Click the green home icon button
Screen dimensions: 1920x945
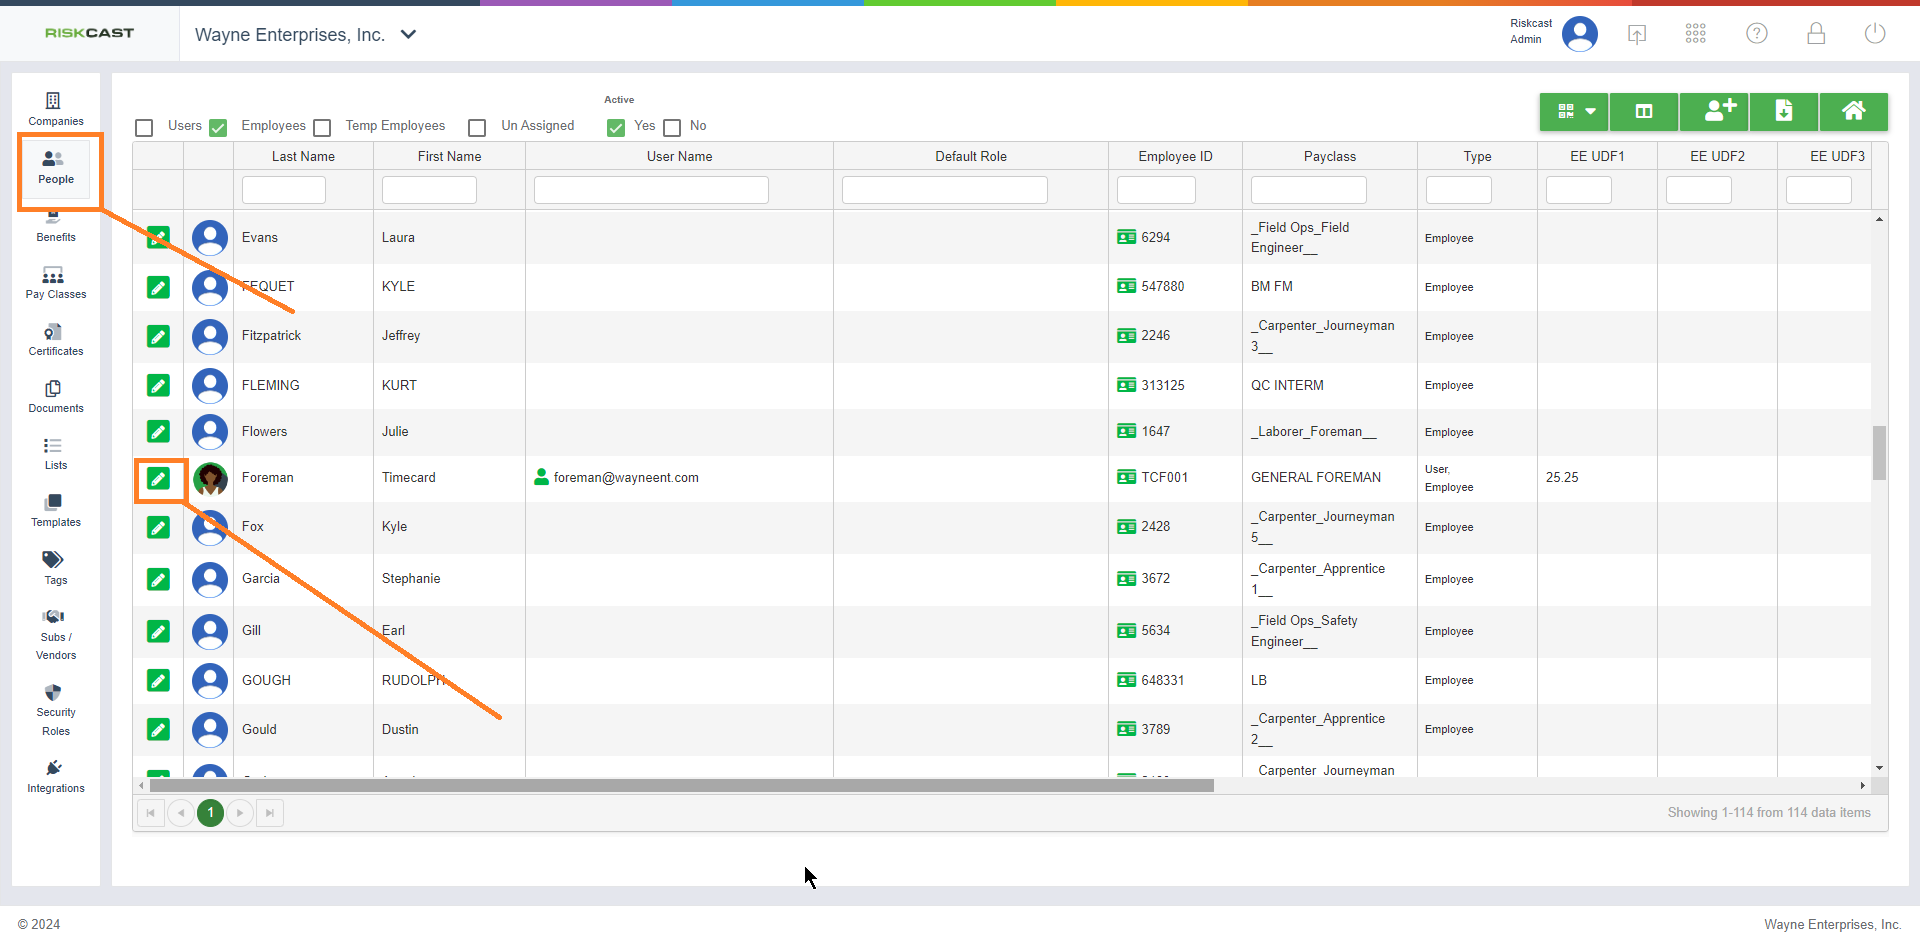click(x=1853, y=111)
